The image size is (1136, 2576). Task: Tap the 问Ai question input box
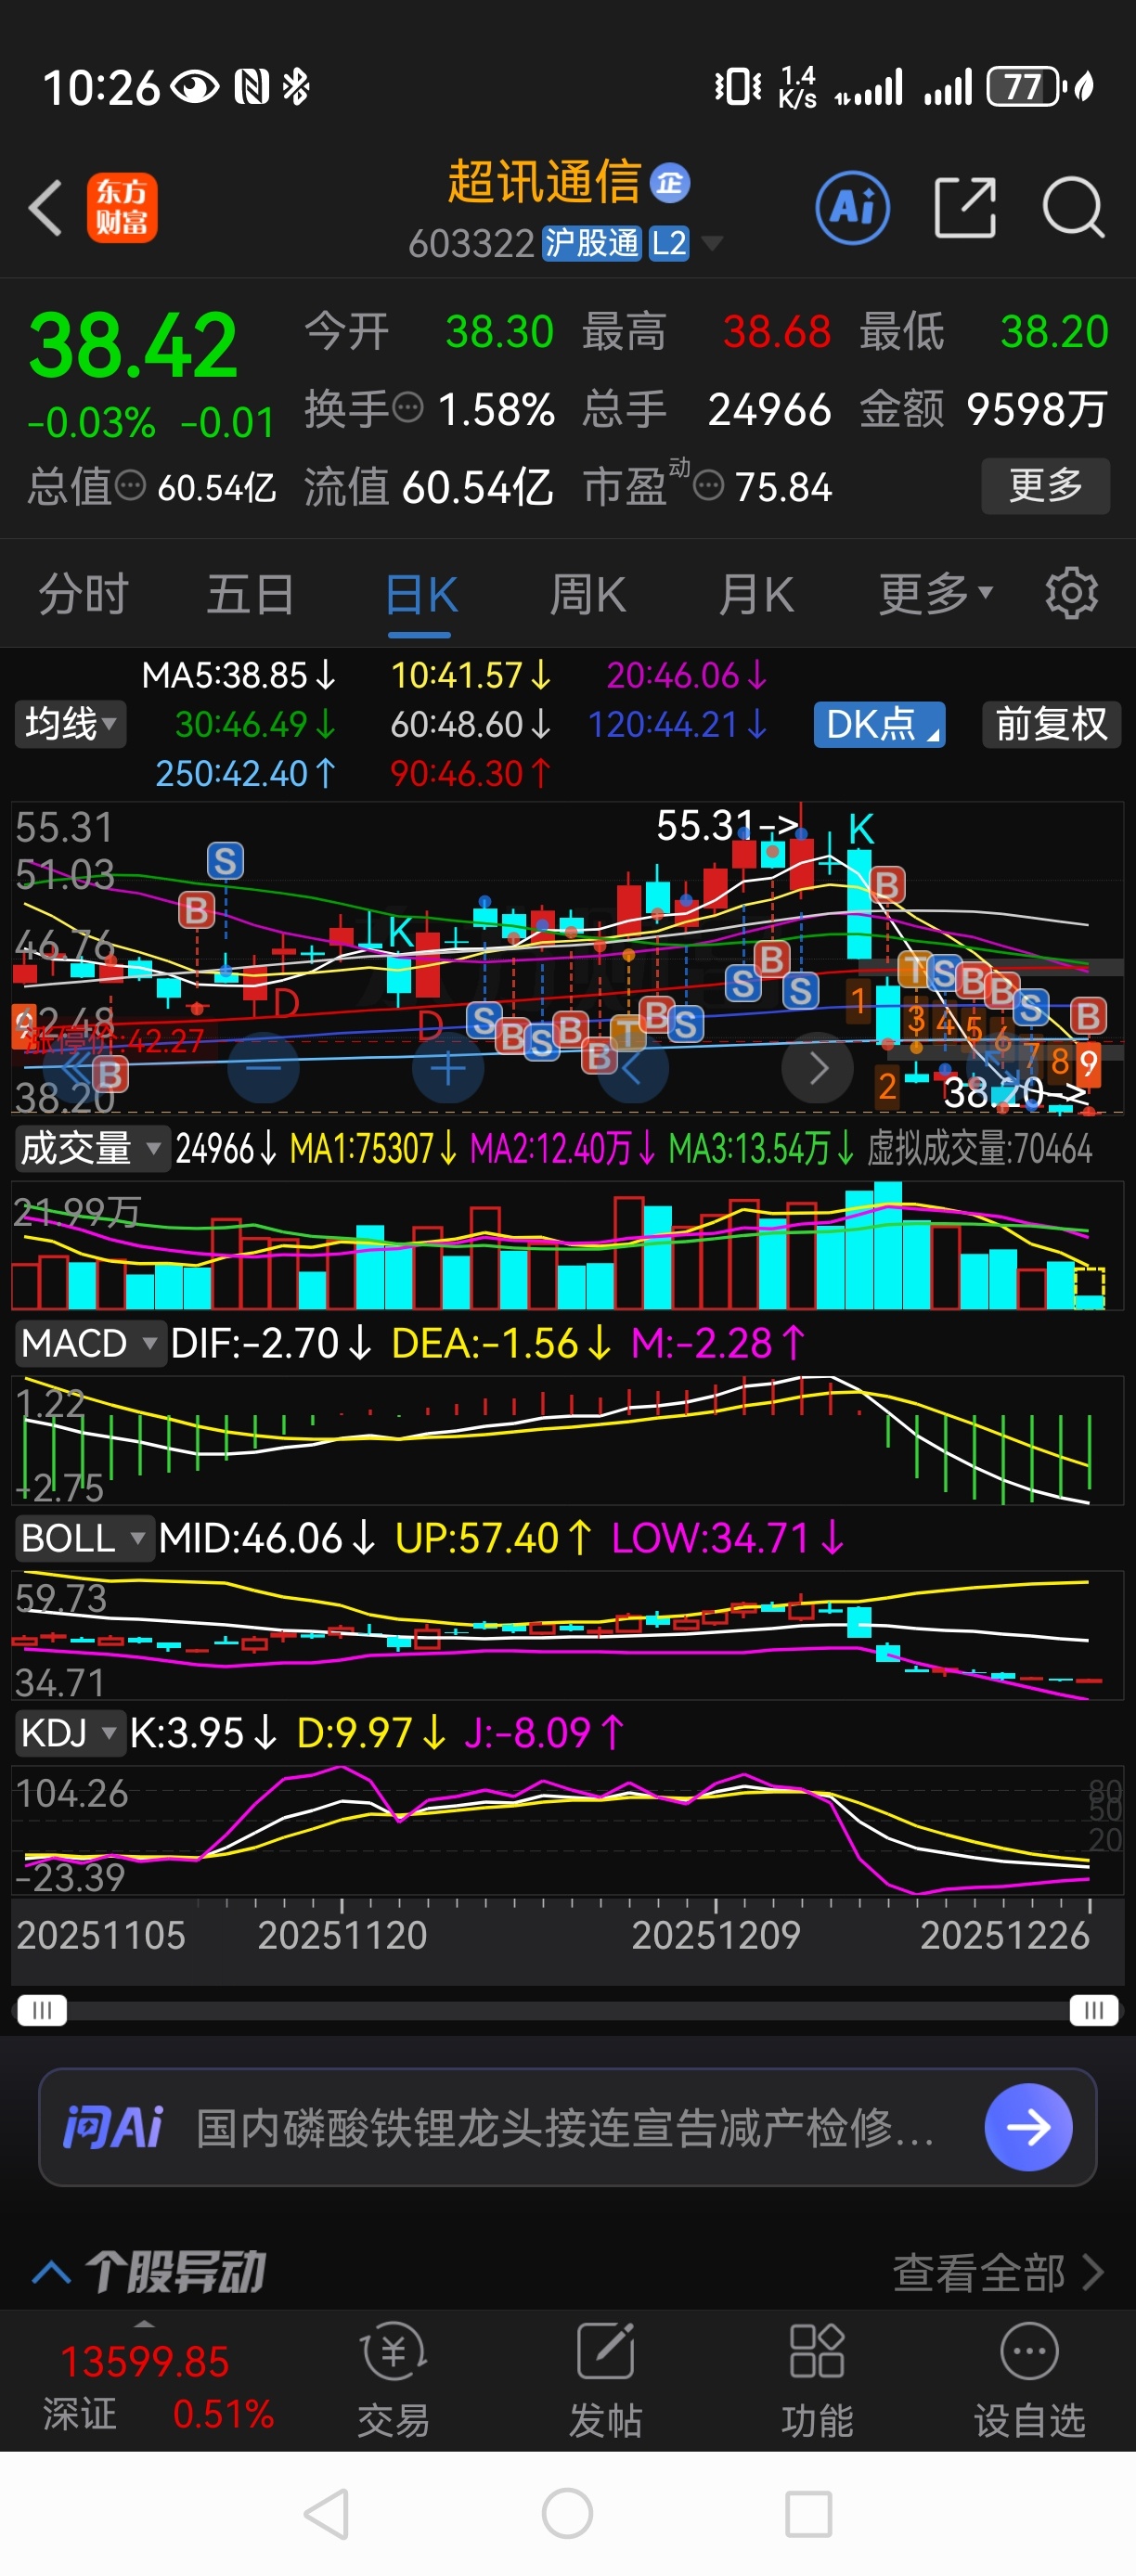pos(567,2127)
